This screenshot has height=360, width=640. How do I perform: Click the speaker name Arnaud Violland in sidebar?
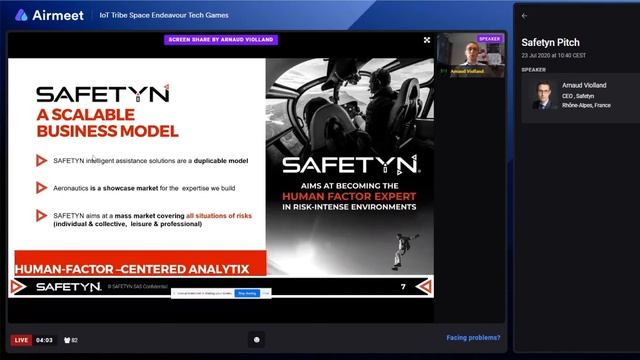pyautogui.click(x=584, y=85)
